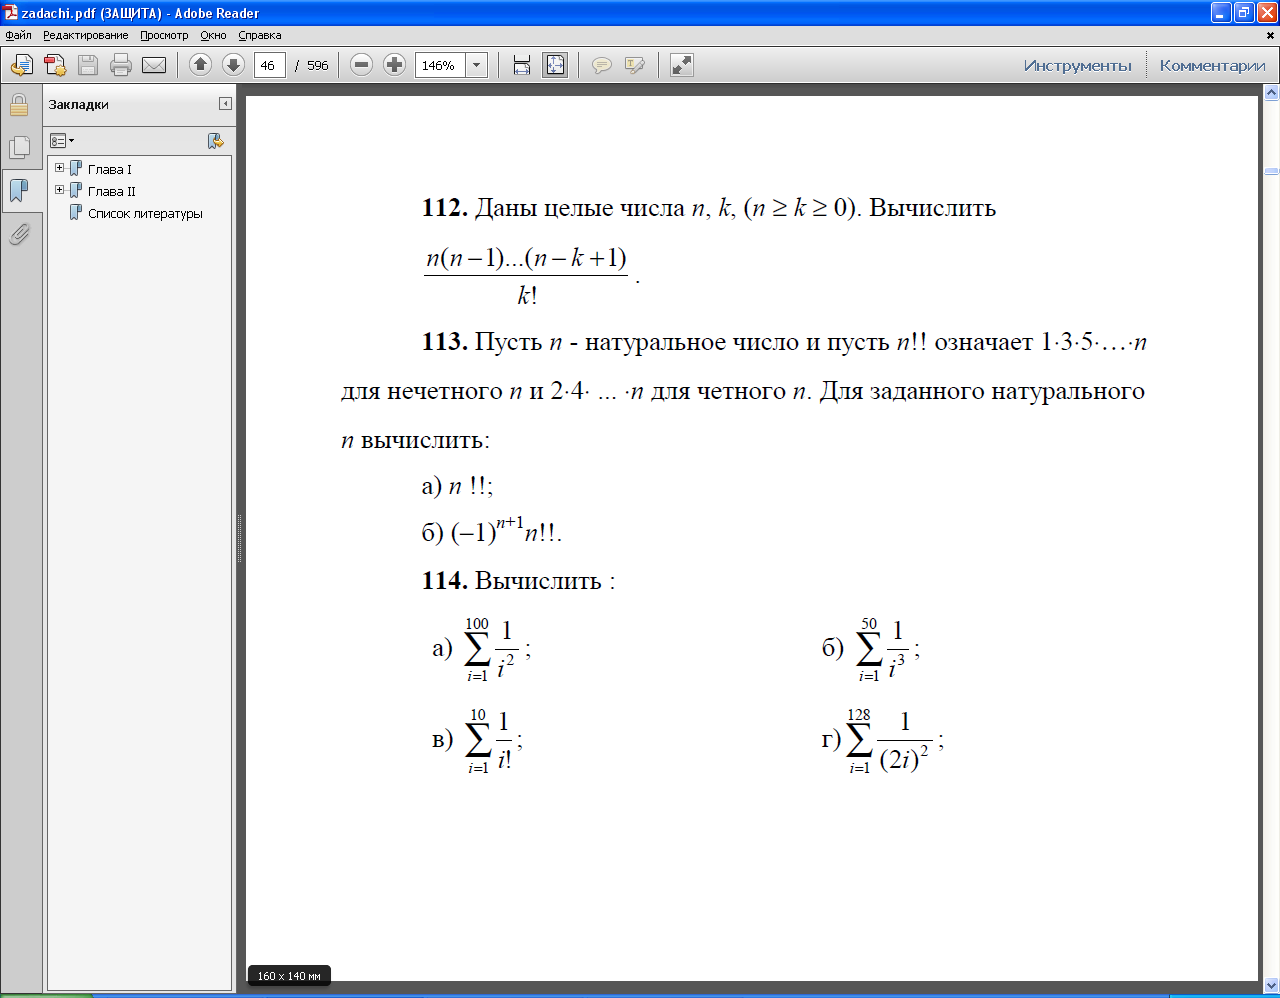Click the read mode expand icon
Image resolution: width=1280 pixels, height=998 pixels.
(682, 65)
